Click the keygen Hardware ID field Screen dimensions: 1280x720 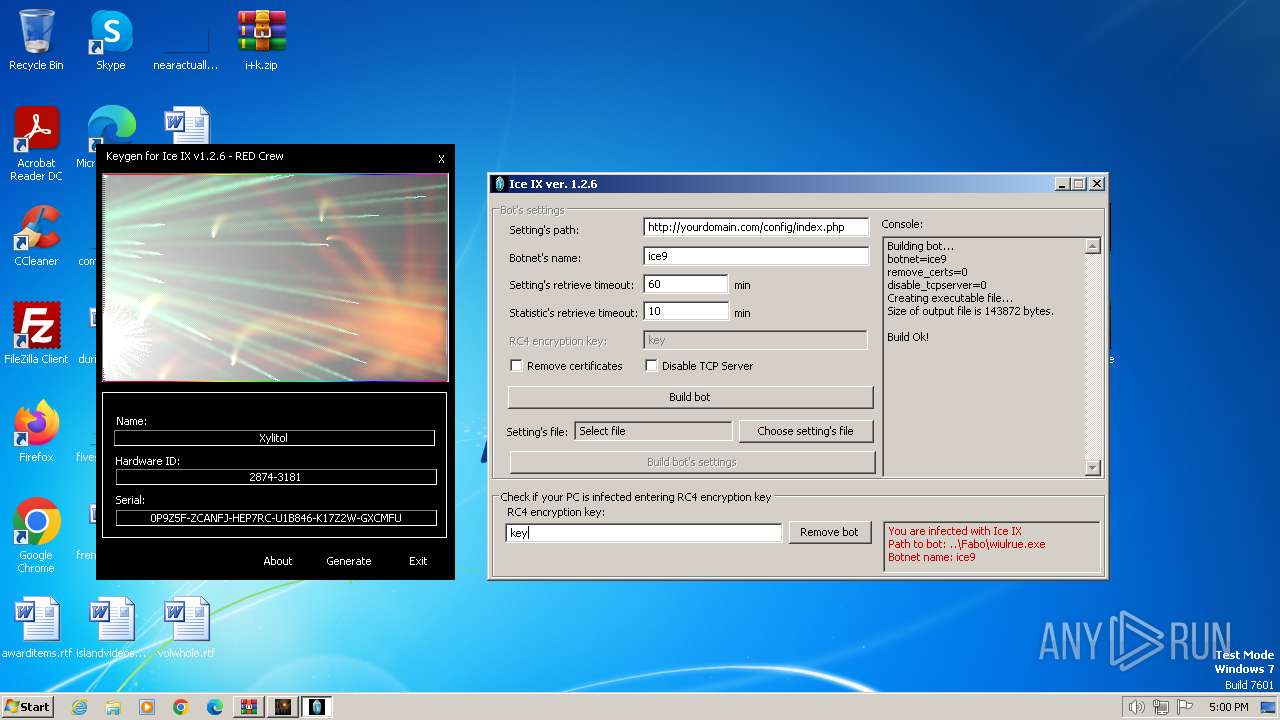(x=275, y=477)
